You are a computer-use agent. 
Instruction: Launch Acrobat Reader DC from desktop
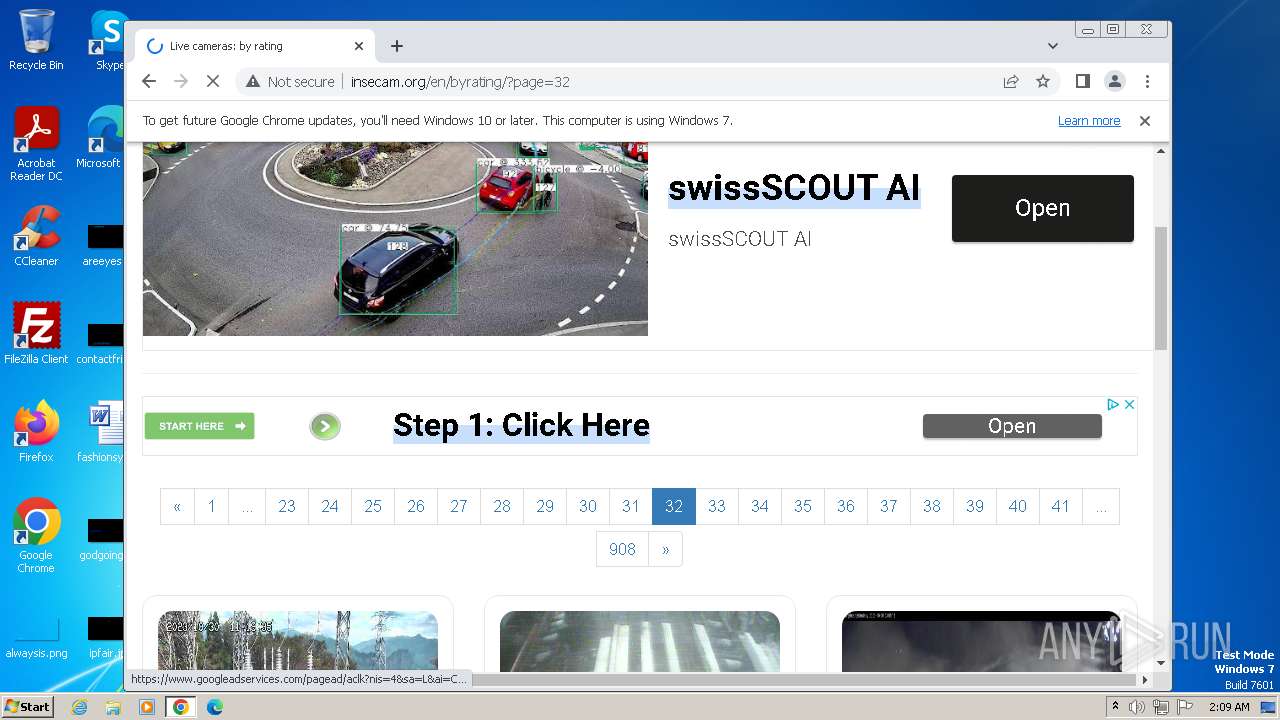36,144
